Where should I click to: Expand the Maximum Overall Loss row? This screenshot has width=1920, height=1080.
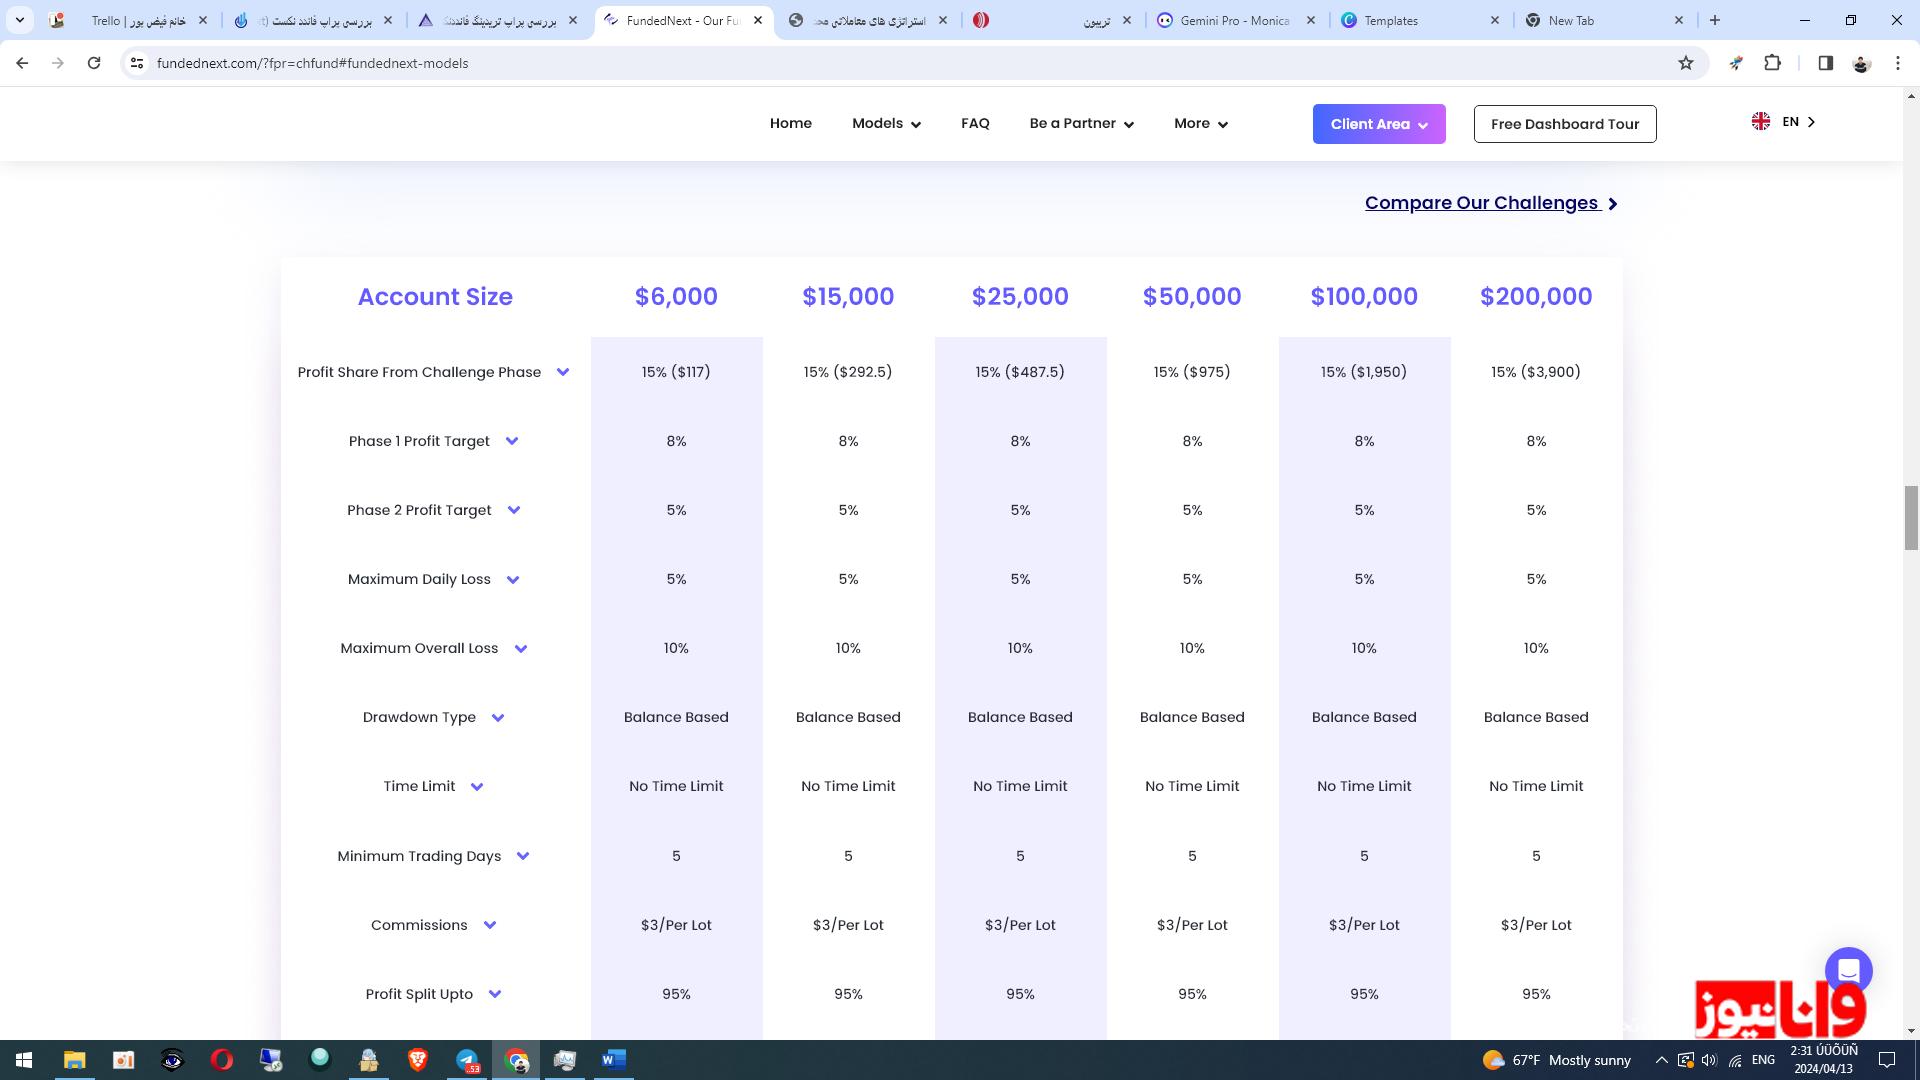[x=521, y=648]
